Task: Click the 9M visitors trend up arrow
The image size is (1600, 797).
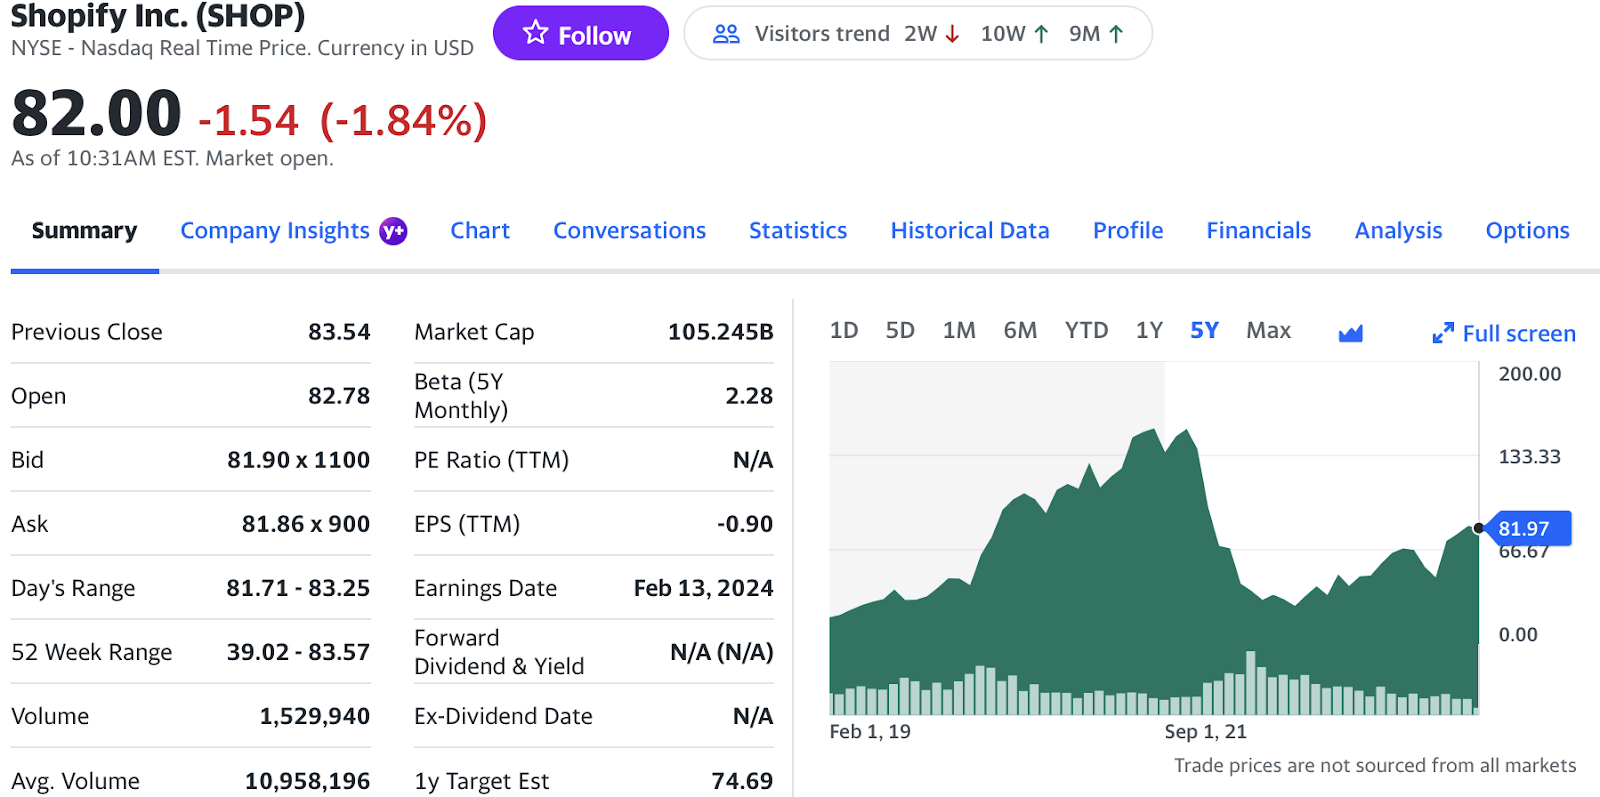Action: pyautogui.click(x=1116, y=34)
